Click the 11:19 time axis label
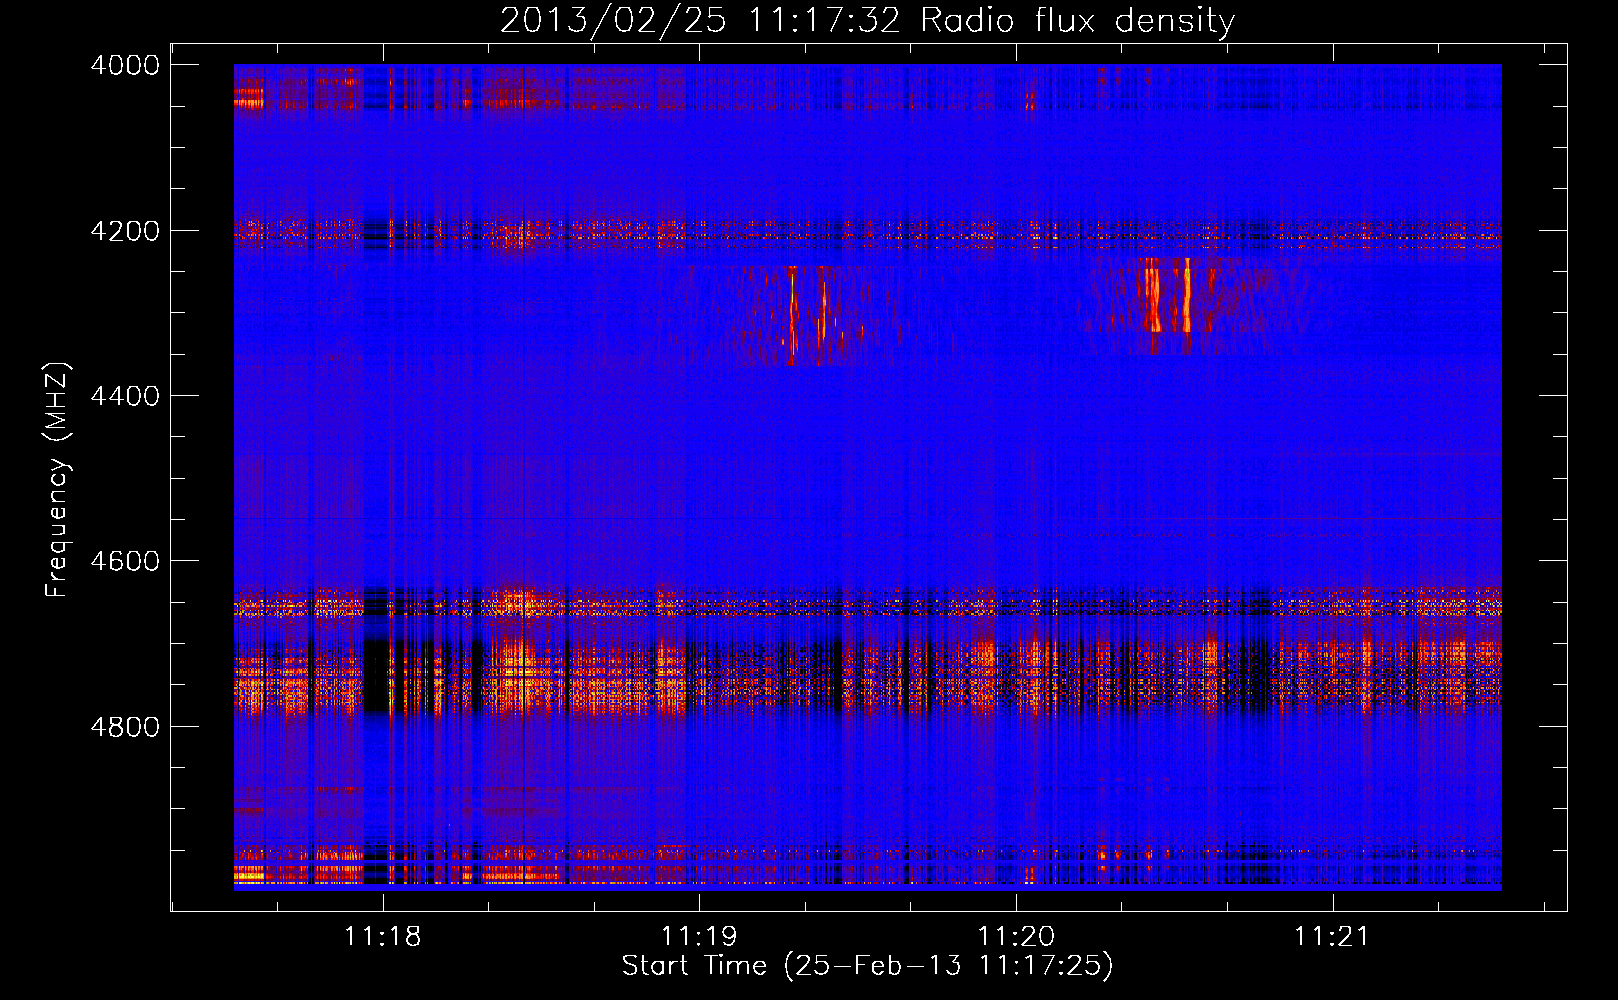The height and width of the screenshot is (1000, 1618). (x=699, y=937)
